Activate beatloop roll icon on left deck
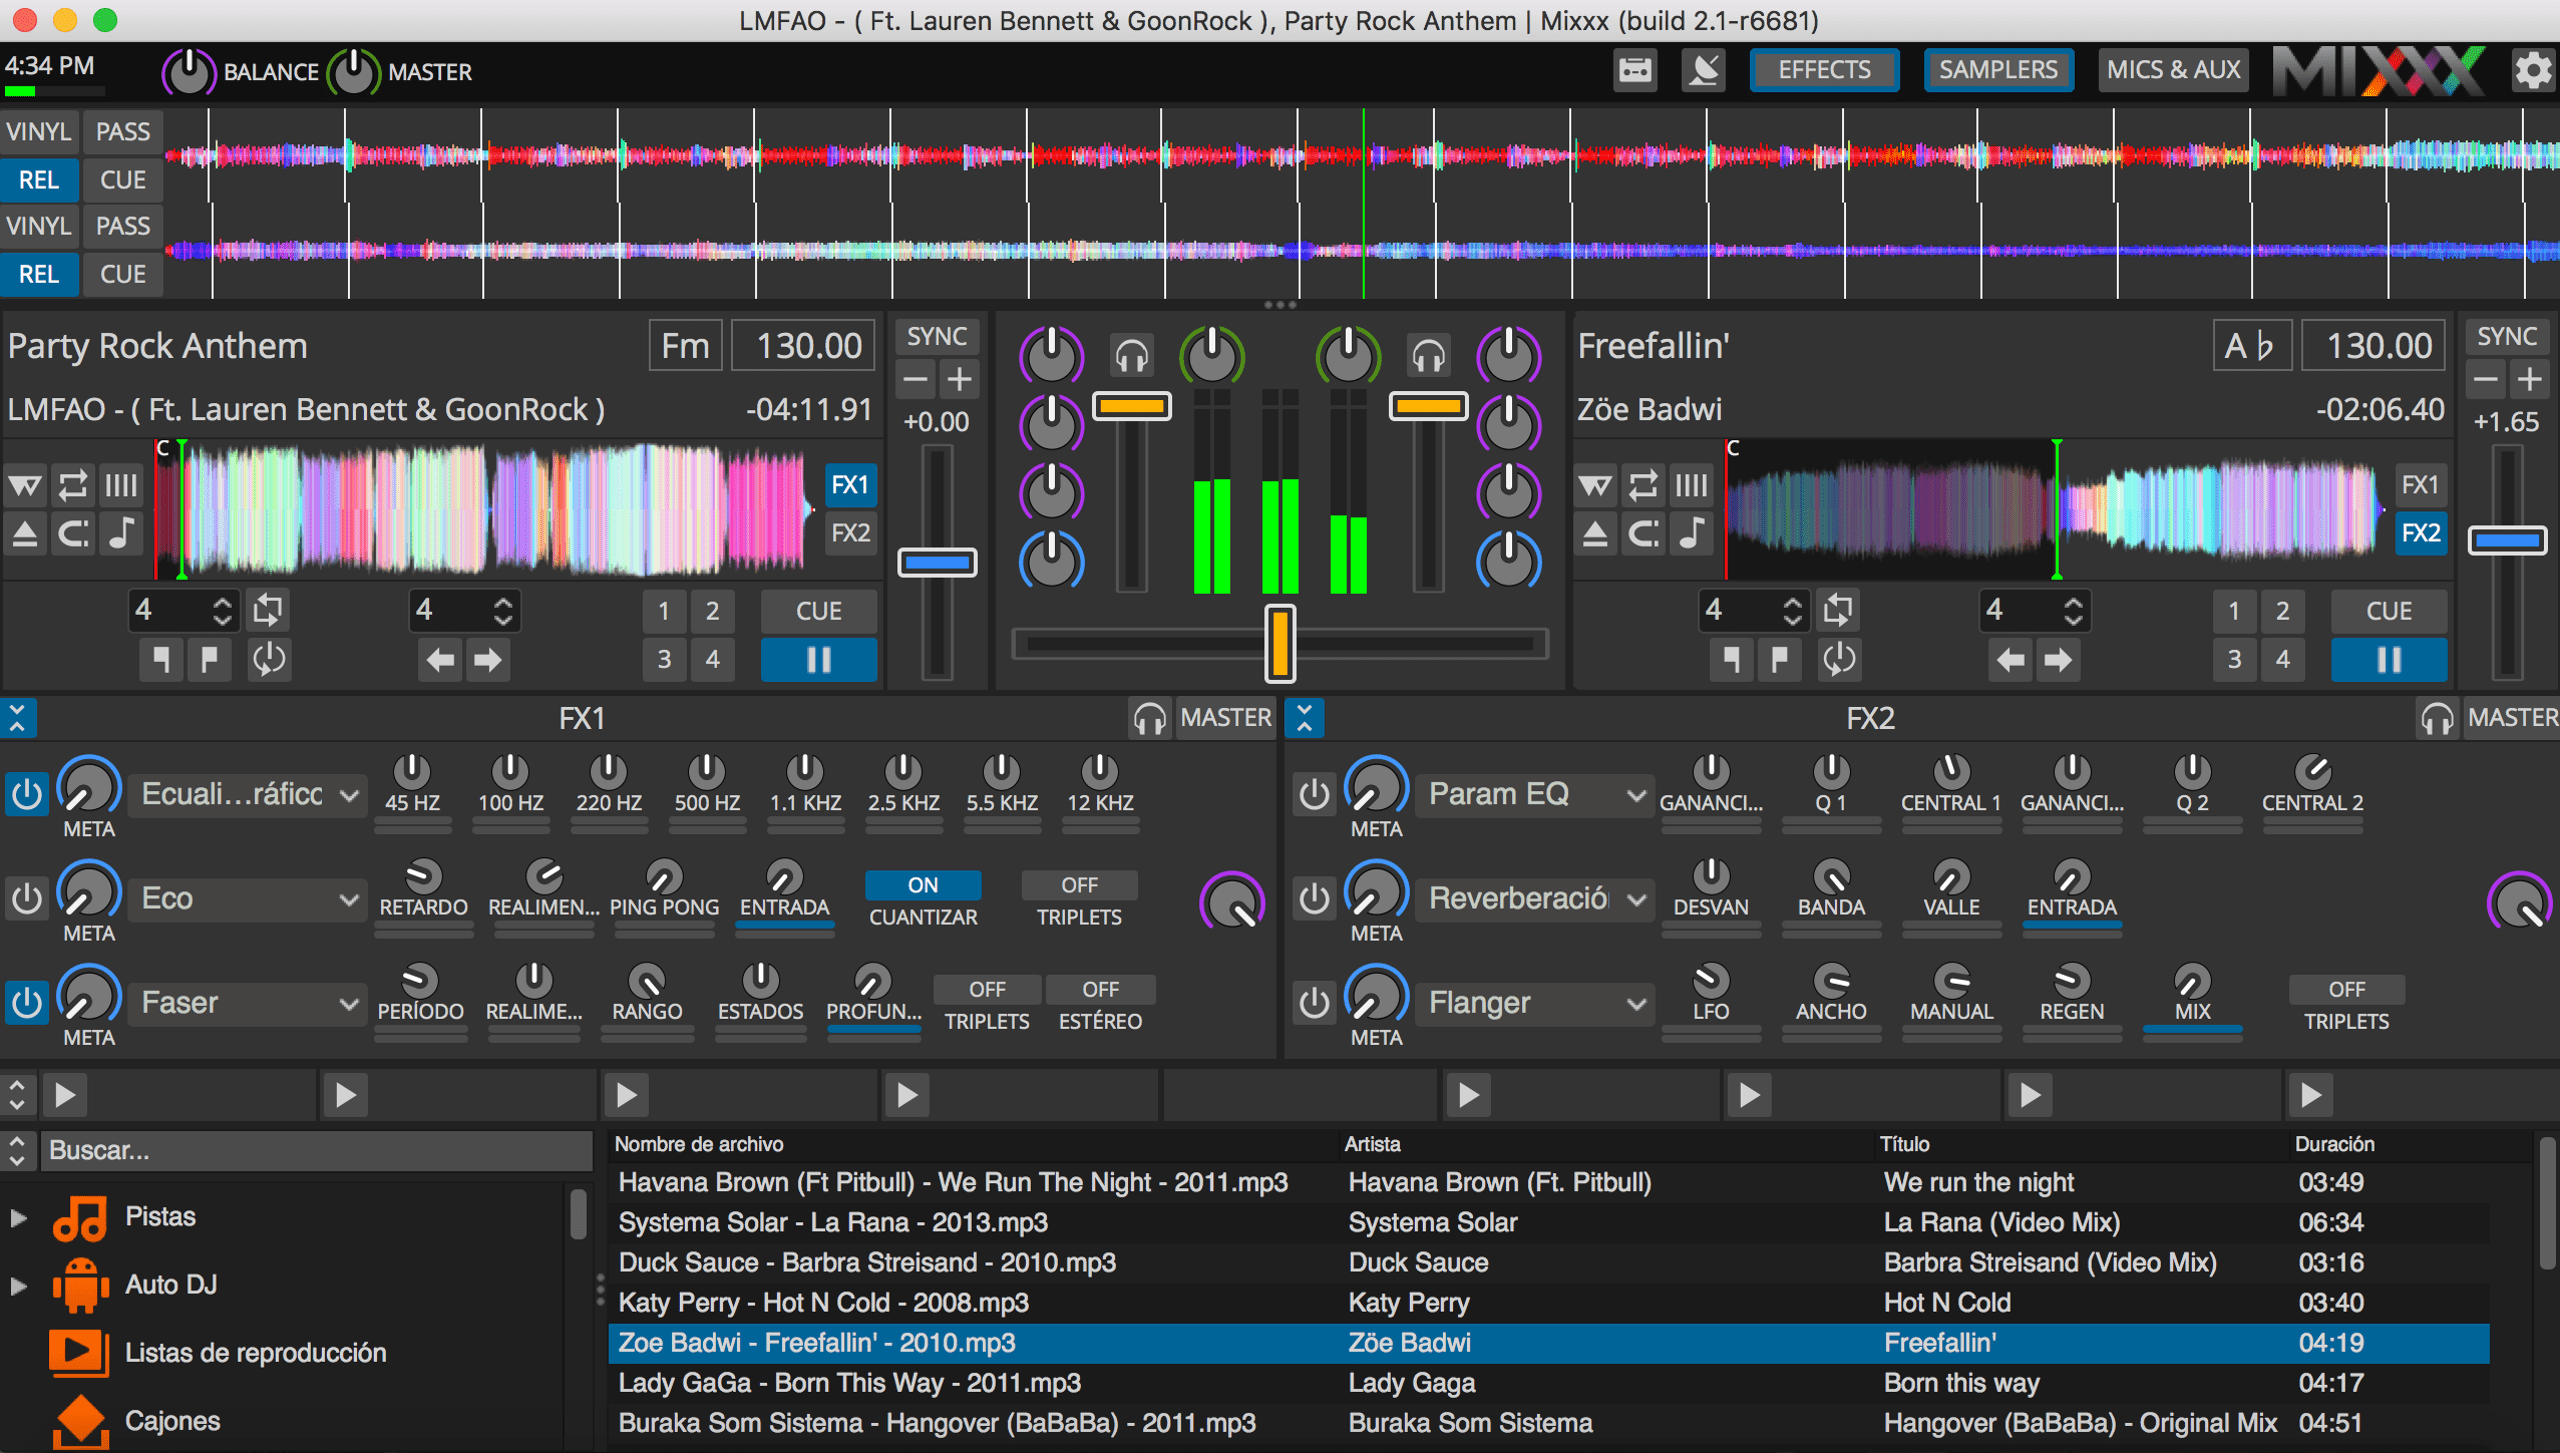The image size is (2560, 1453). 268,609
